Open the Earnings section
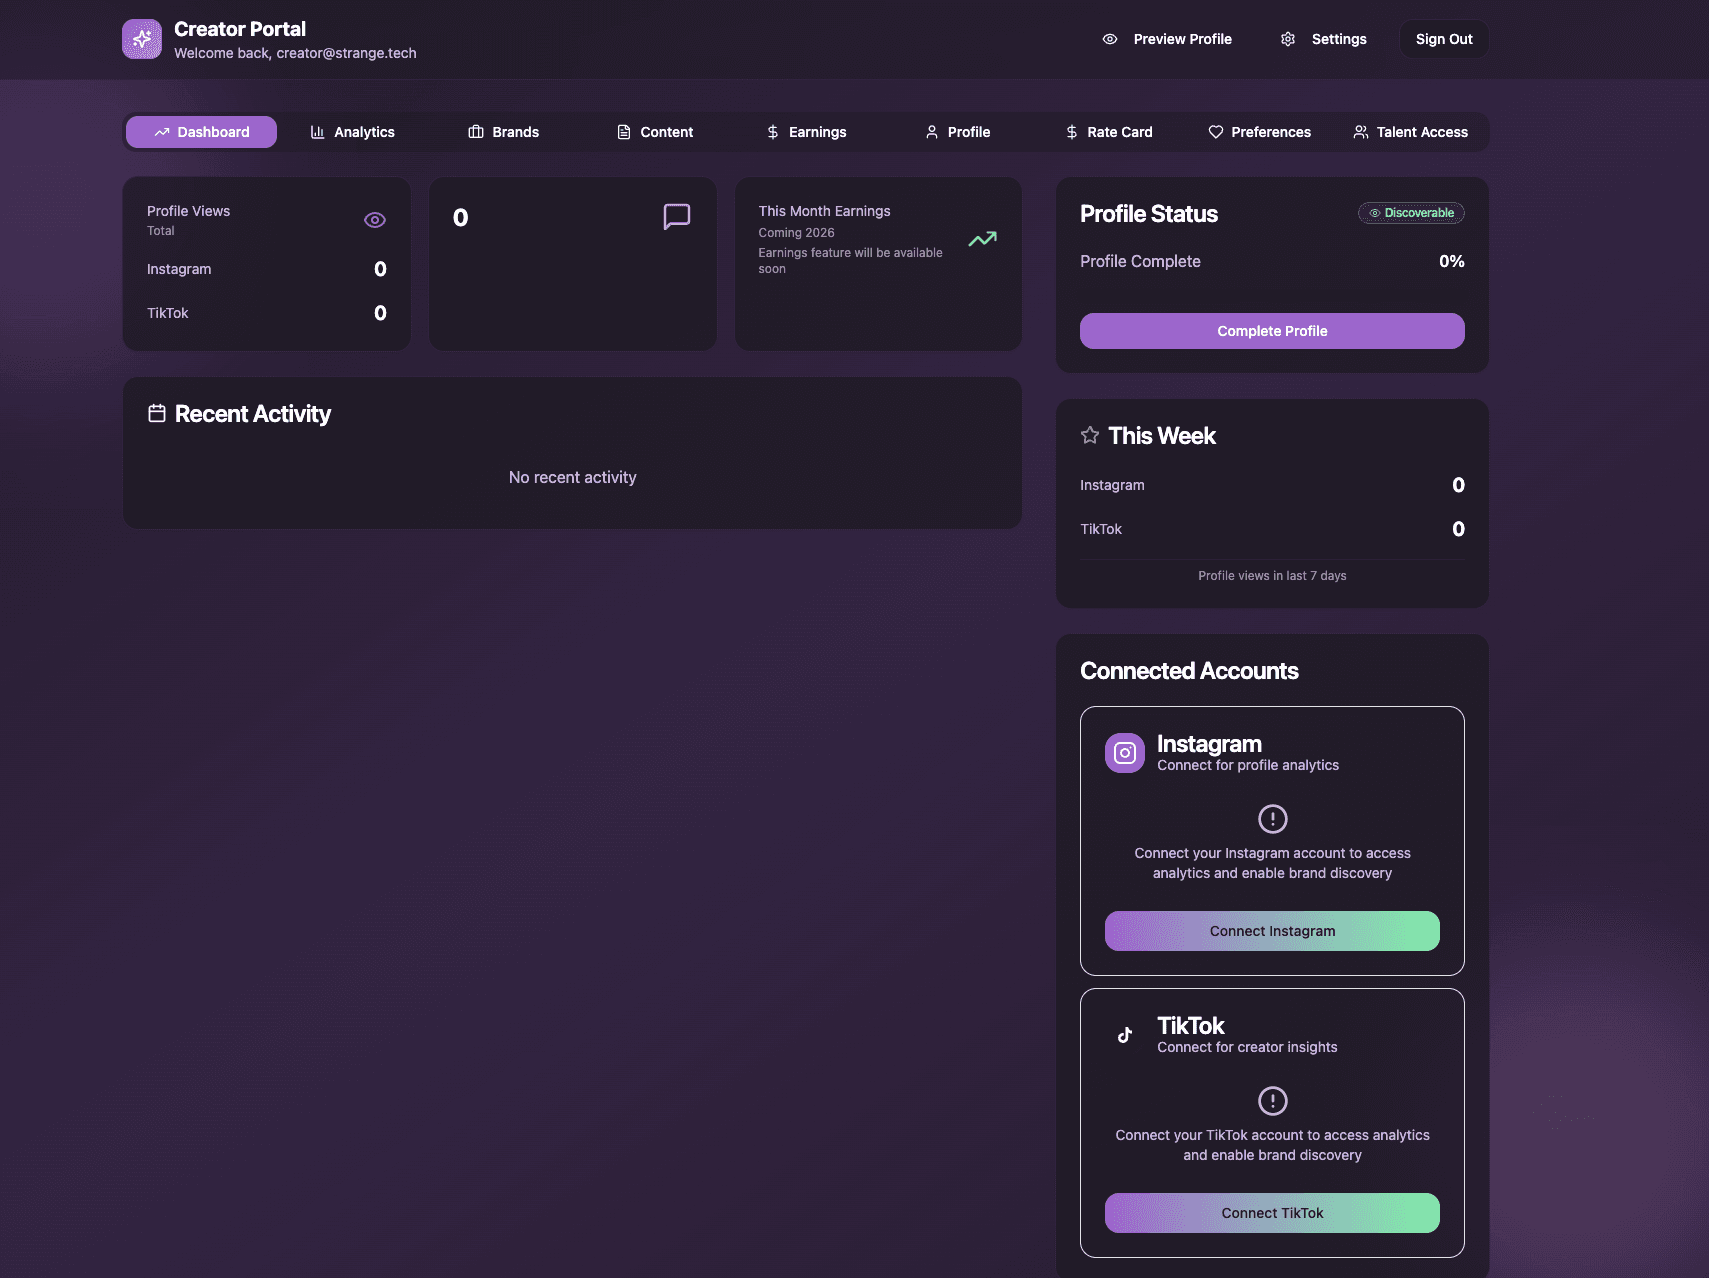Viewport: 1709px width, 1278px height. pos(806,131)
